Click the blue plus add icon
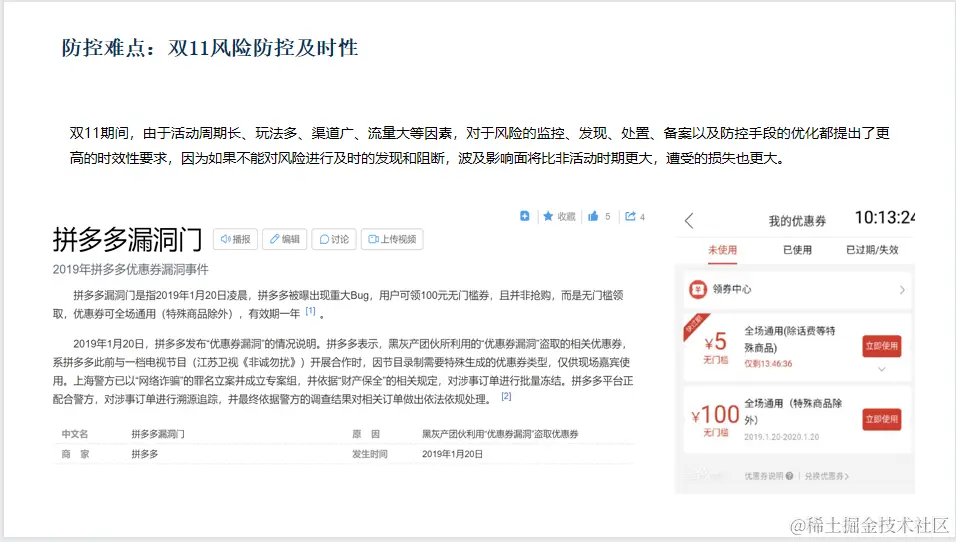This screenshot has width=956, height=542. coord(524,216)
